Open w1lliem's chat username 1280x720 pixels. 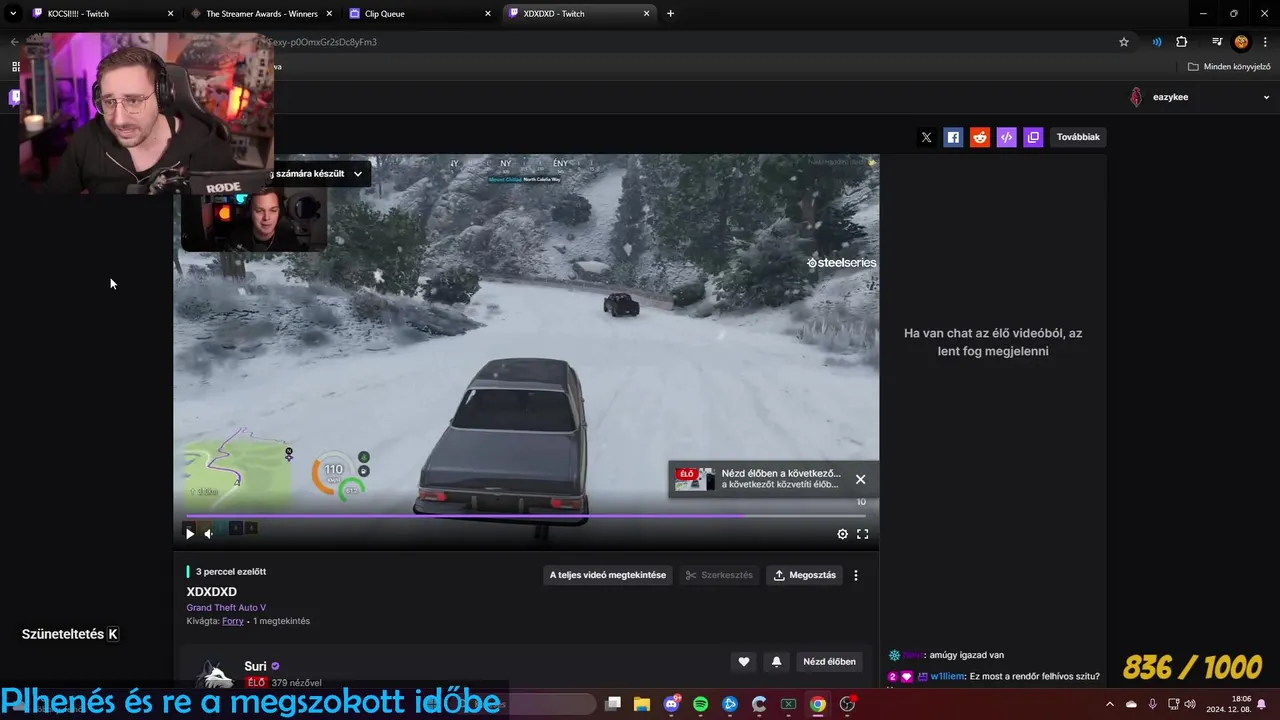[947, 677]
